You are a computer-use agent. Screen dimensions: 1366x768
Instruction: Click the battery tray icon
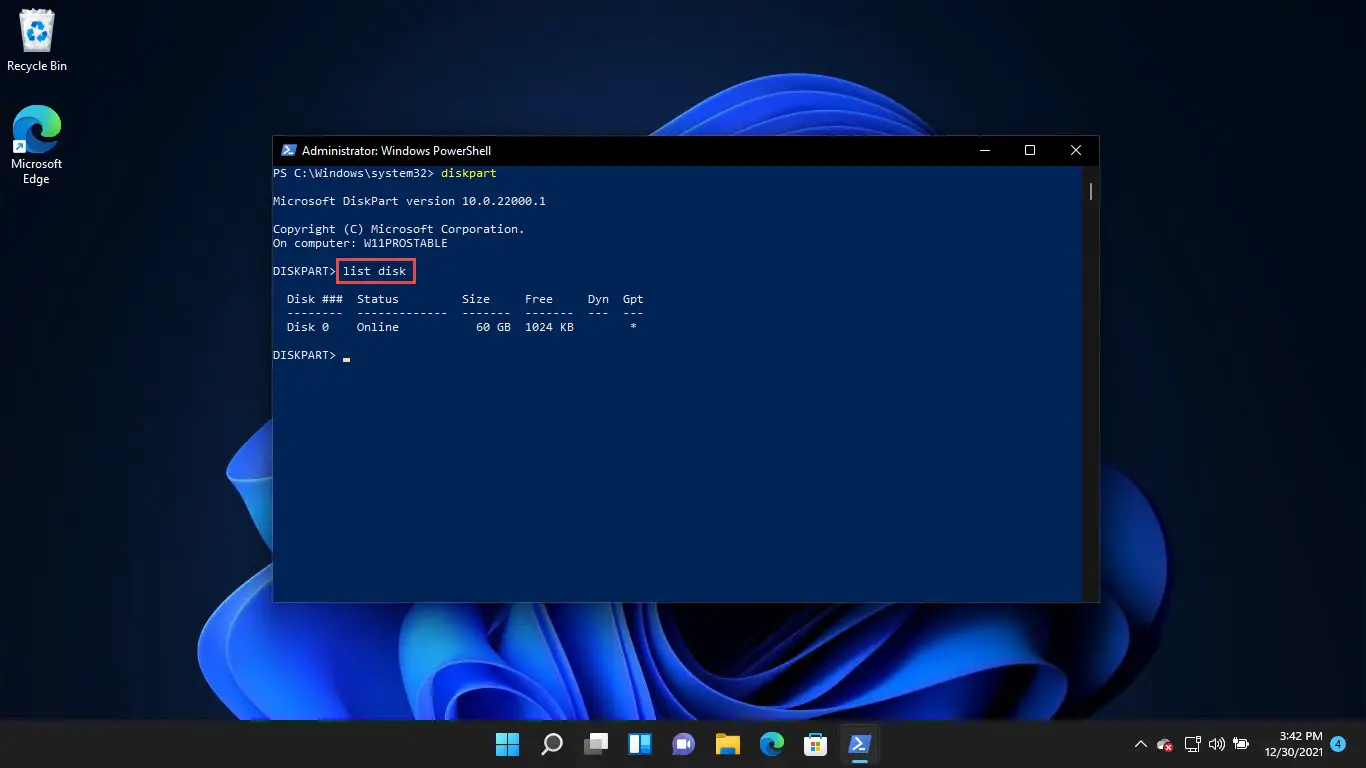(x=1241, y=744)
